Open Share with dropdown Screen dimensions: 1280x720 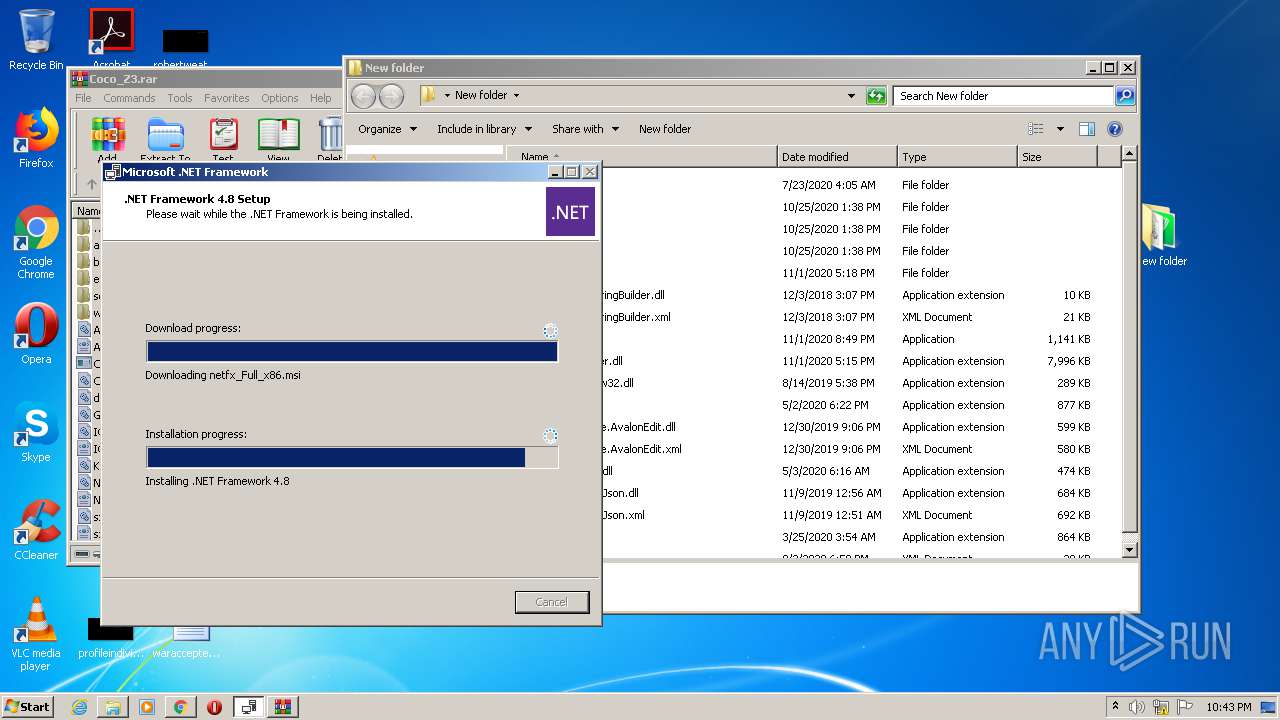[585, 129]
